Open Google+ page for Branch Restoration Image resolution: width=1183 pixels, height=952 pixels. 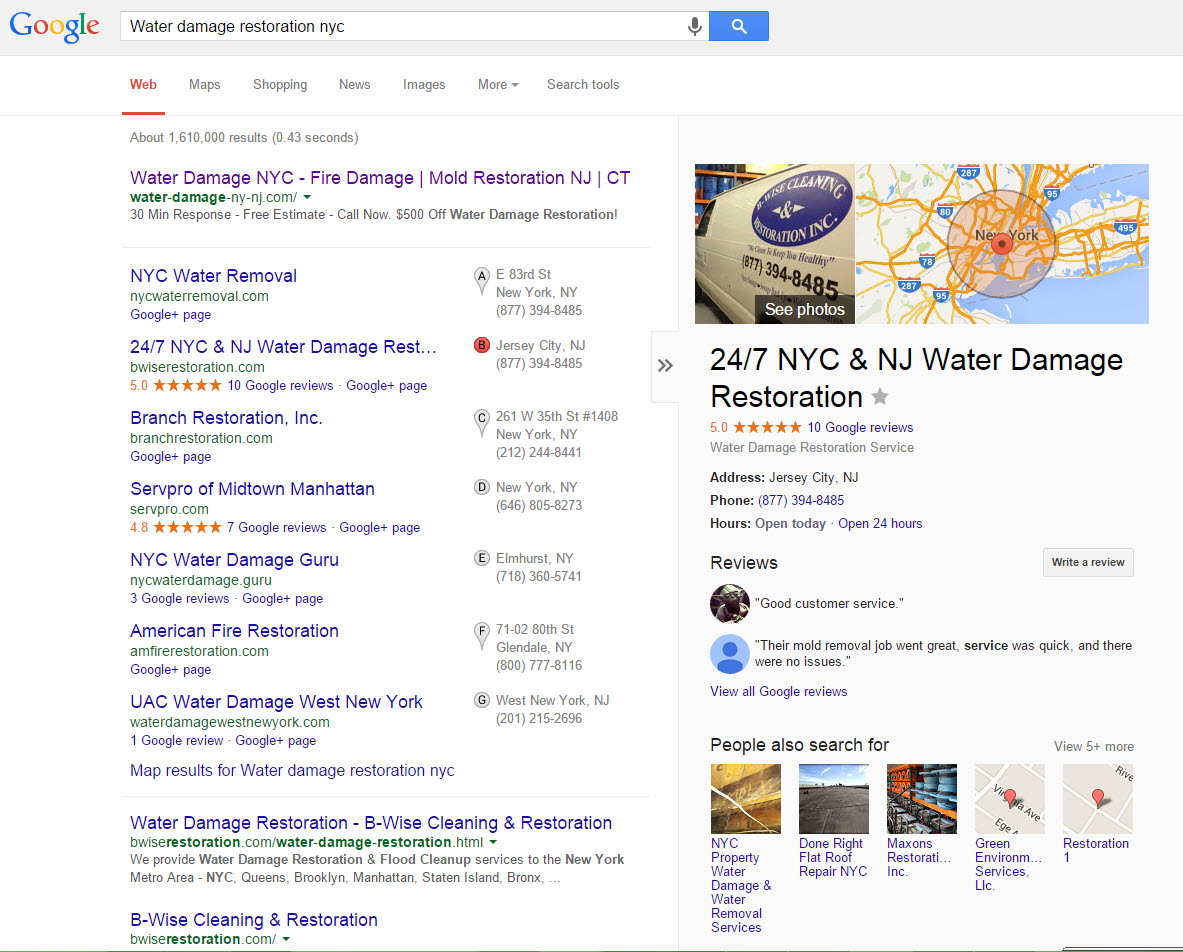(x=171, y=456)
